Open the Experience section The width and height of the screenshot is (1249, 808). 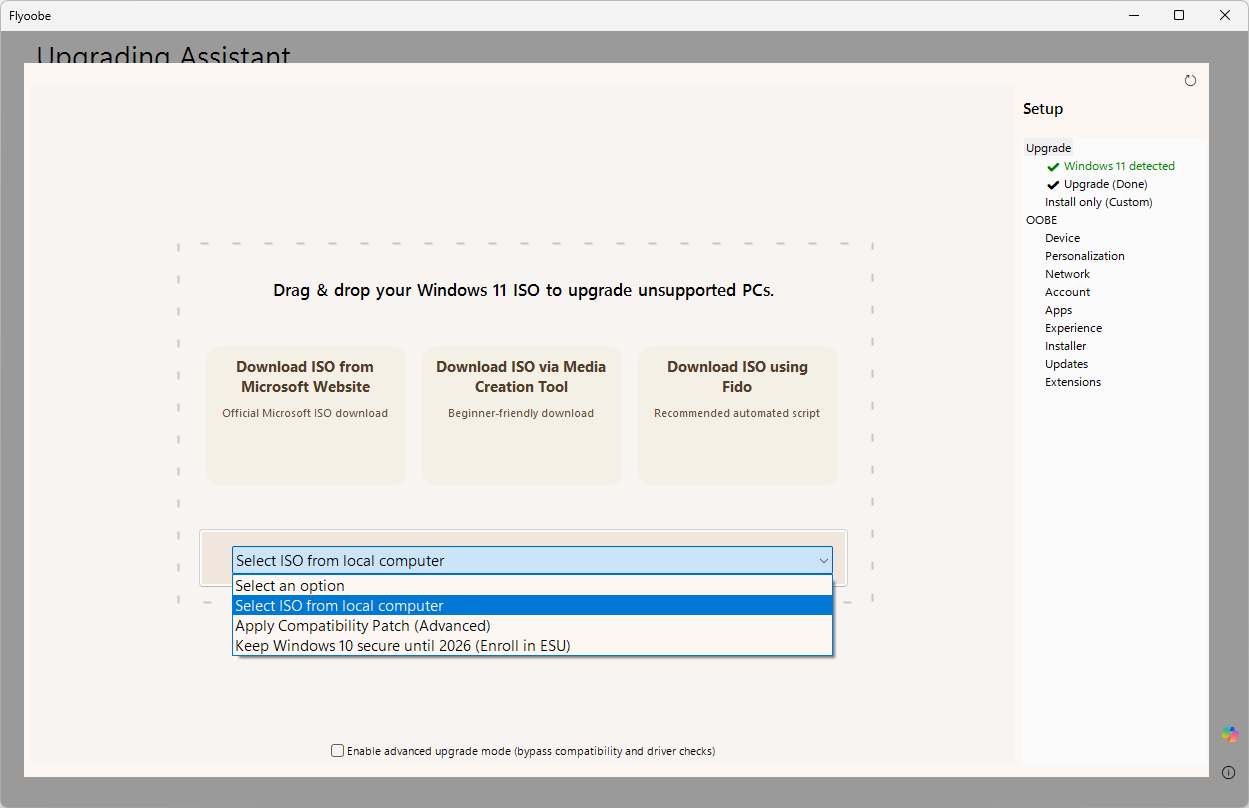(x=1073, y=328)
